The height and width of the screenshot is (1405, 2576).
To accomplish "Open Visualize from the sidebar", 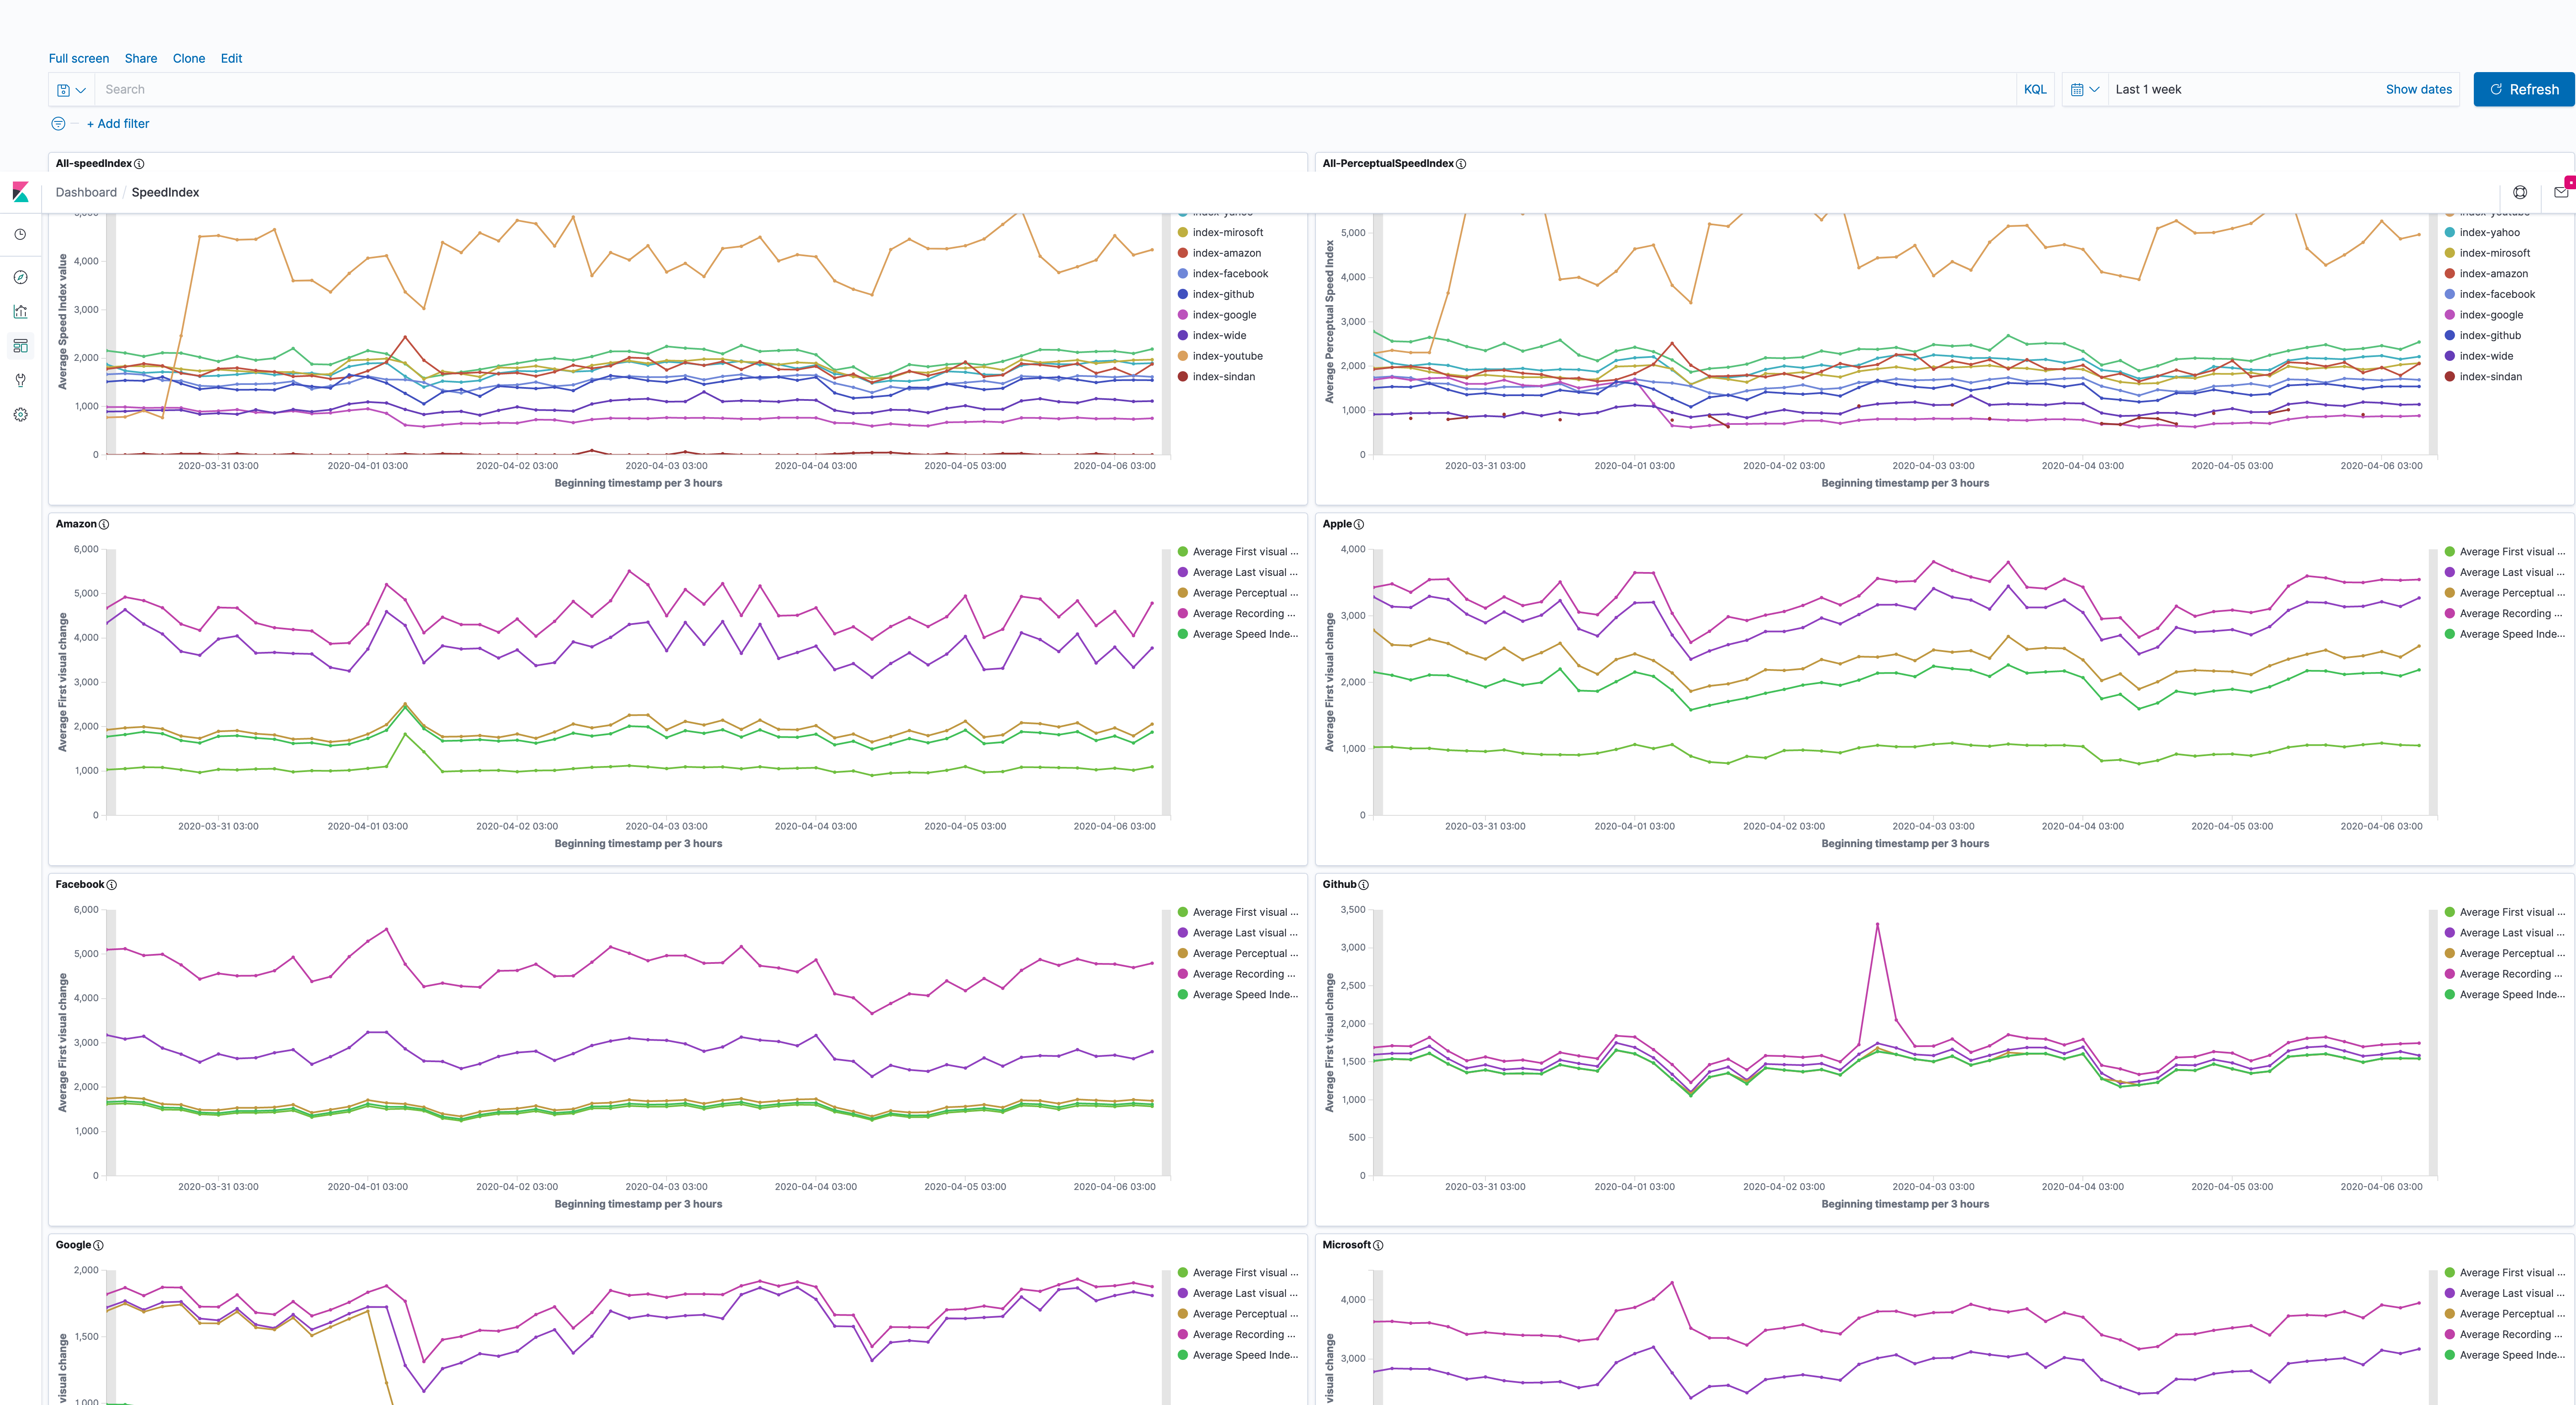I will [20, 312].
